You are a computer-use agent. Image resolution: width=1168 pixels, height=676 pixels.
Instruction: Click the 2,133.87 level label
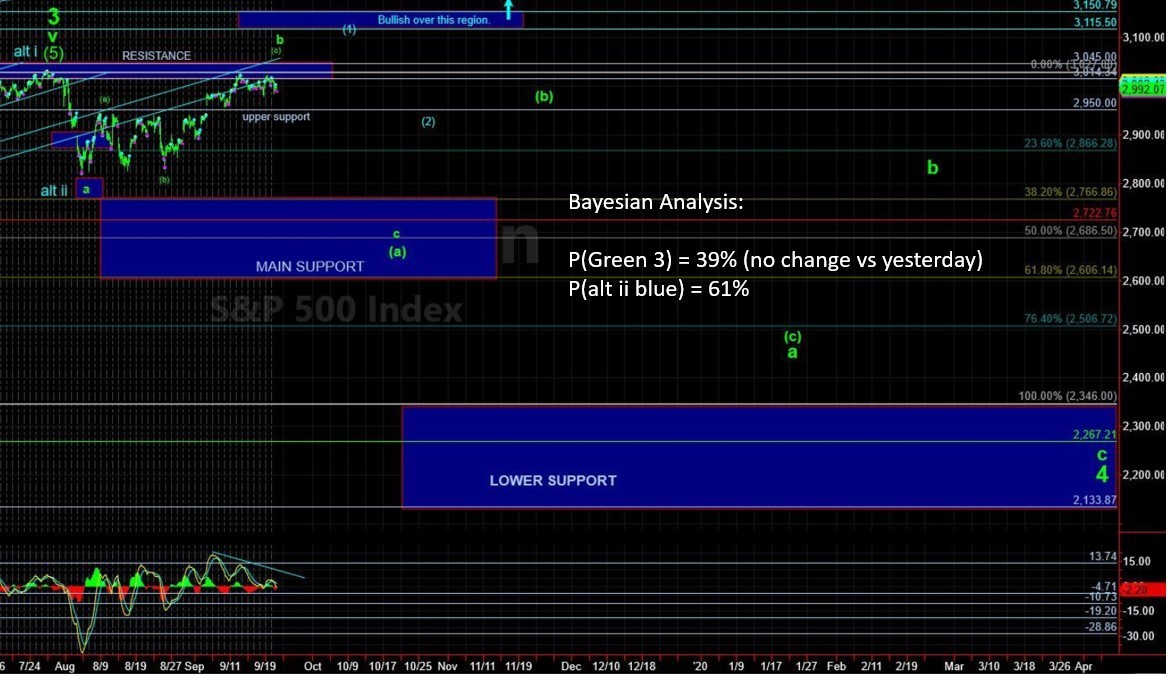(x=1094, y=500)
